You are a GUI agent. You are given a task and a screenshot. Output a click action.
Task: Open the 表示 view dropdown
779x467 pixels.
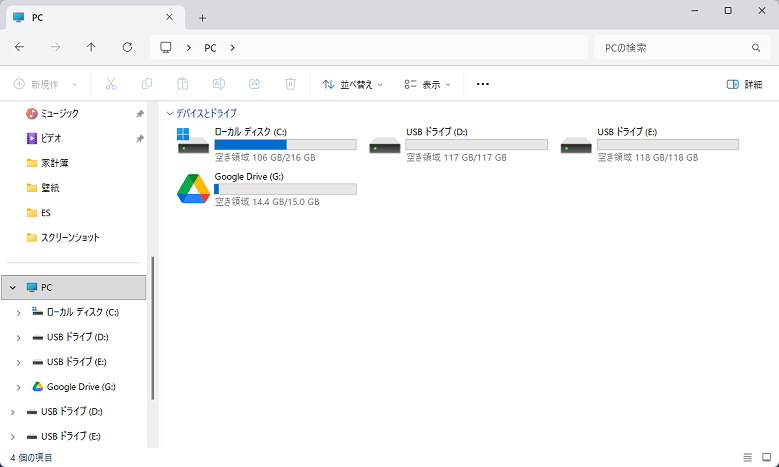coord(427,84)
